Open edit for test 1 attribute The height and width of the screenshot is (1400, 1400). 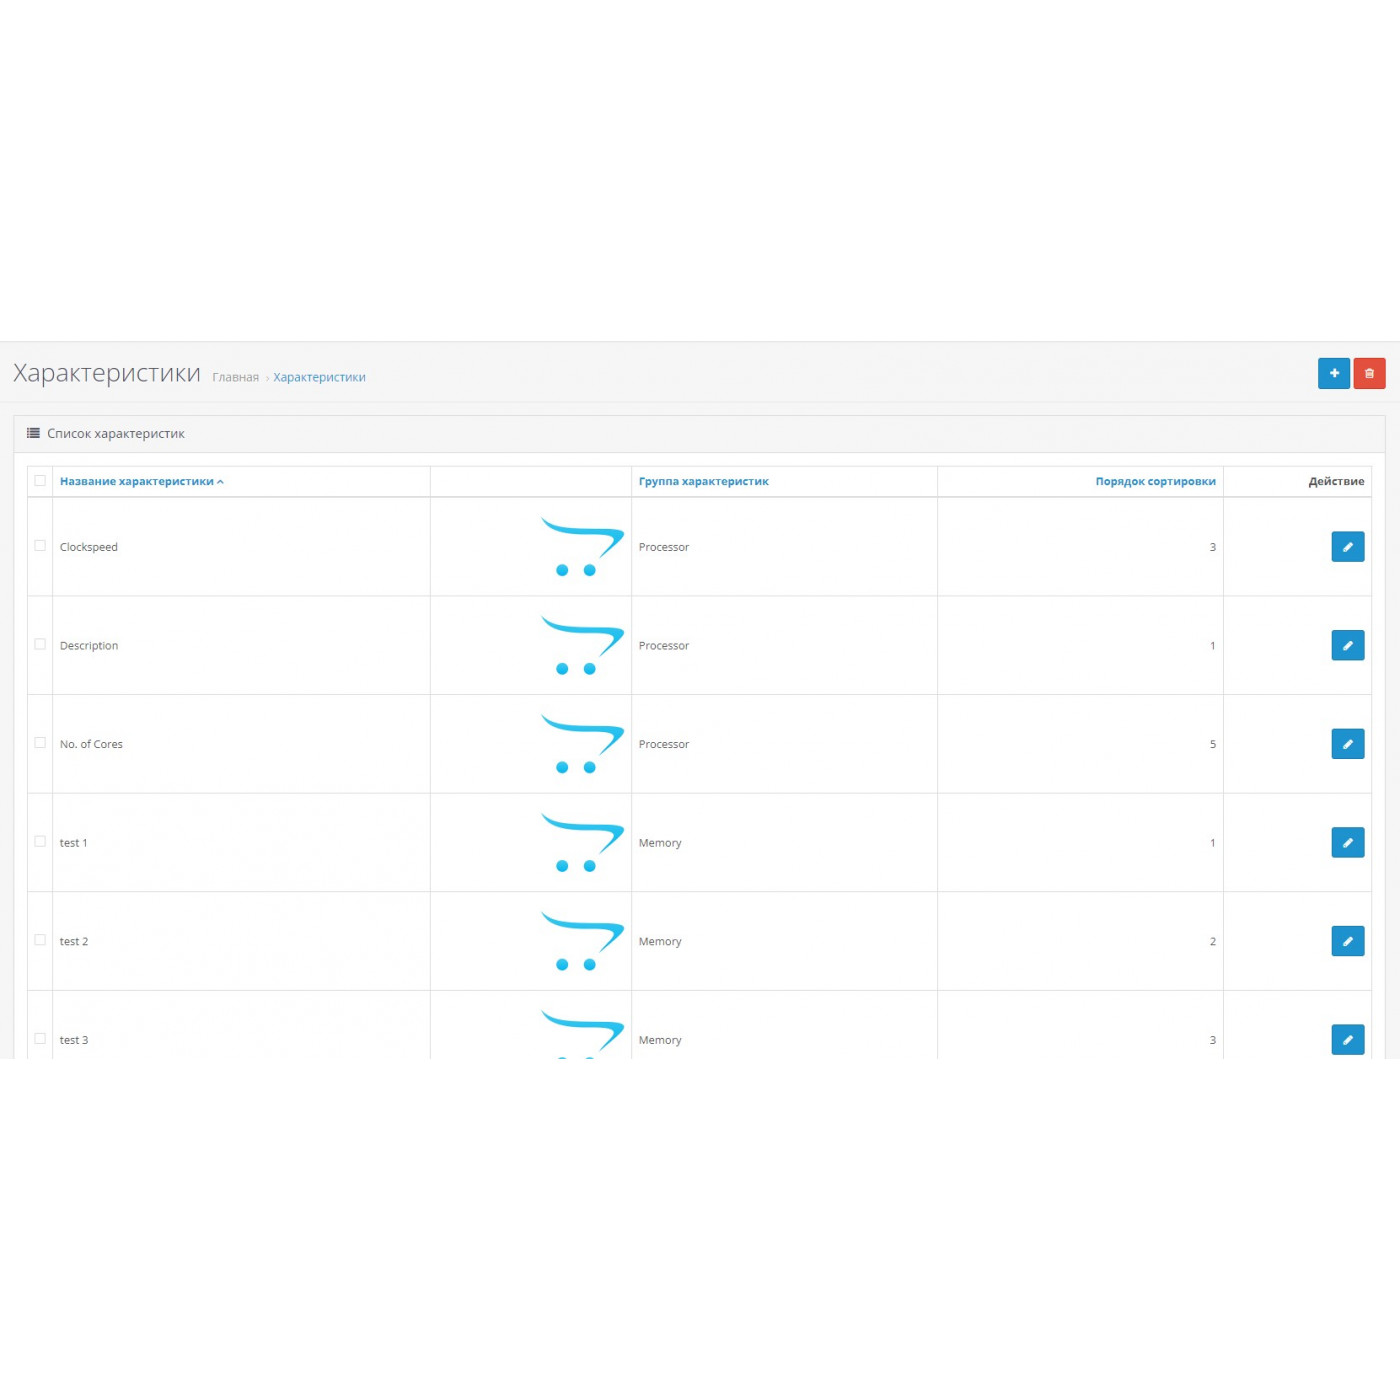click(1347, 842)
